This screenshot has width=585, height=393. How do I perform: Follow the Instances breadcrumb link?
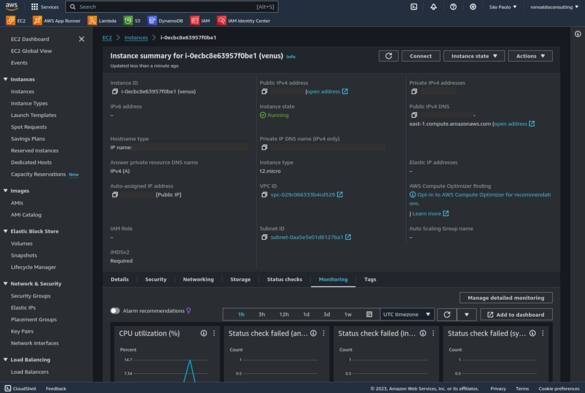136,38
